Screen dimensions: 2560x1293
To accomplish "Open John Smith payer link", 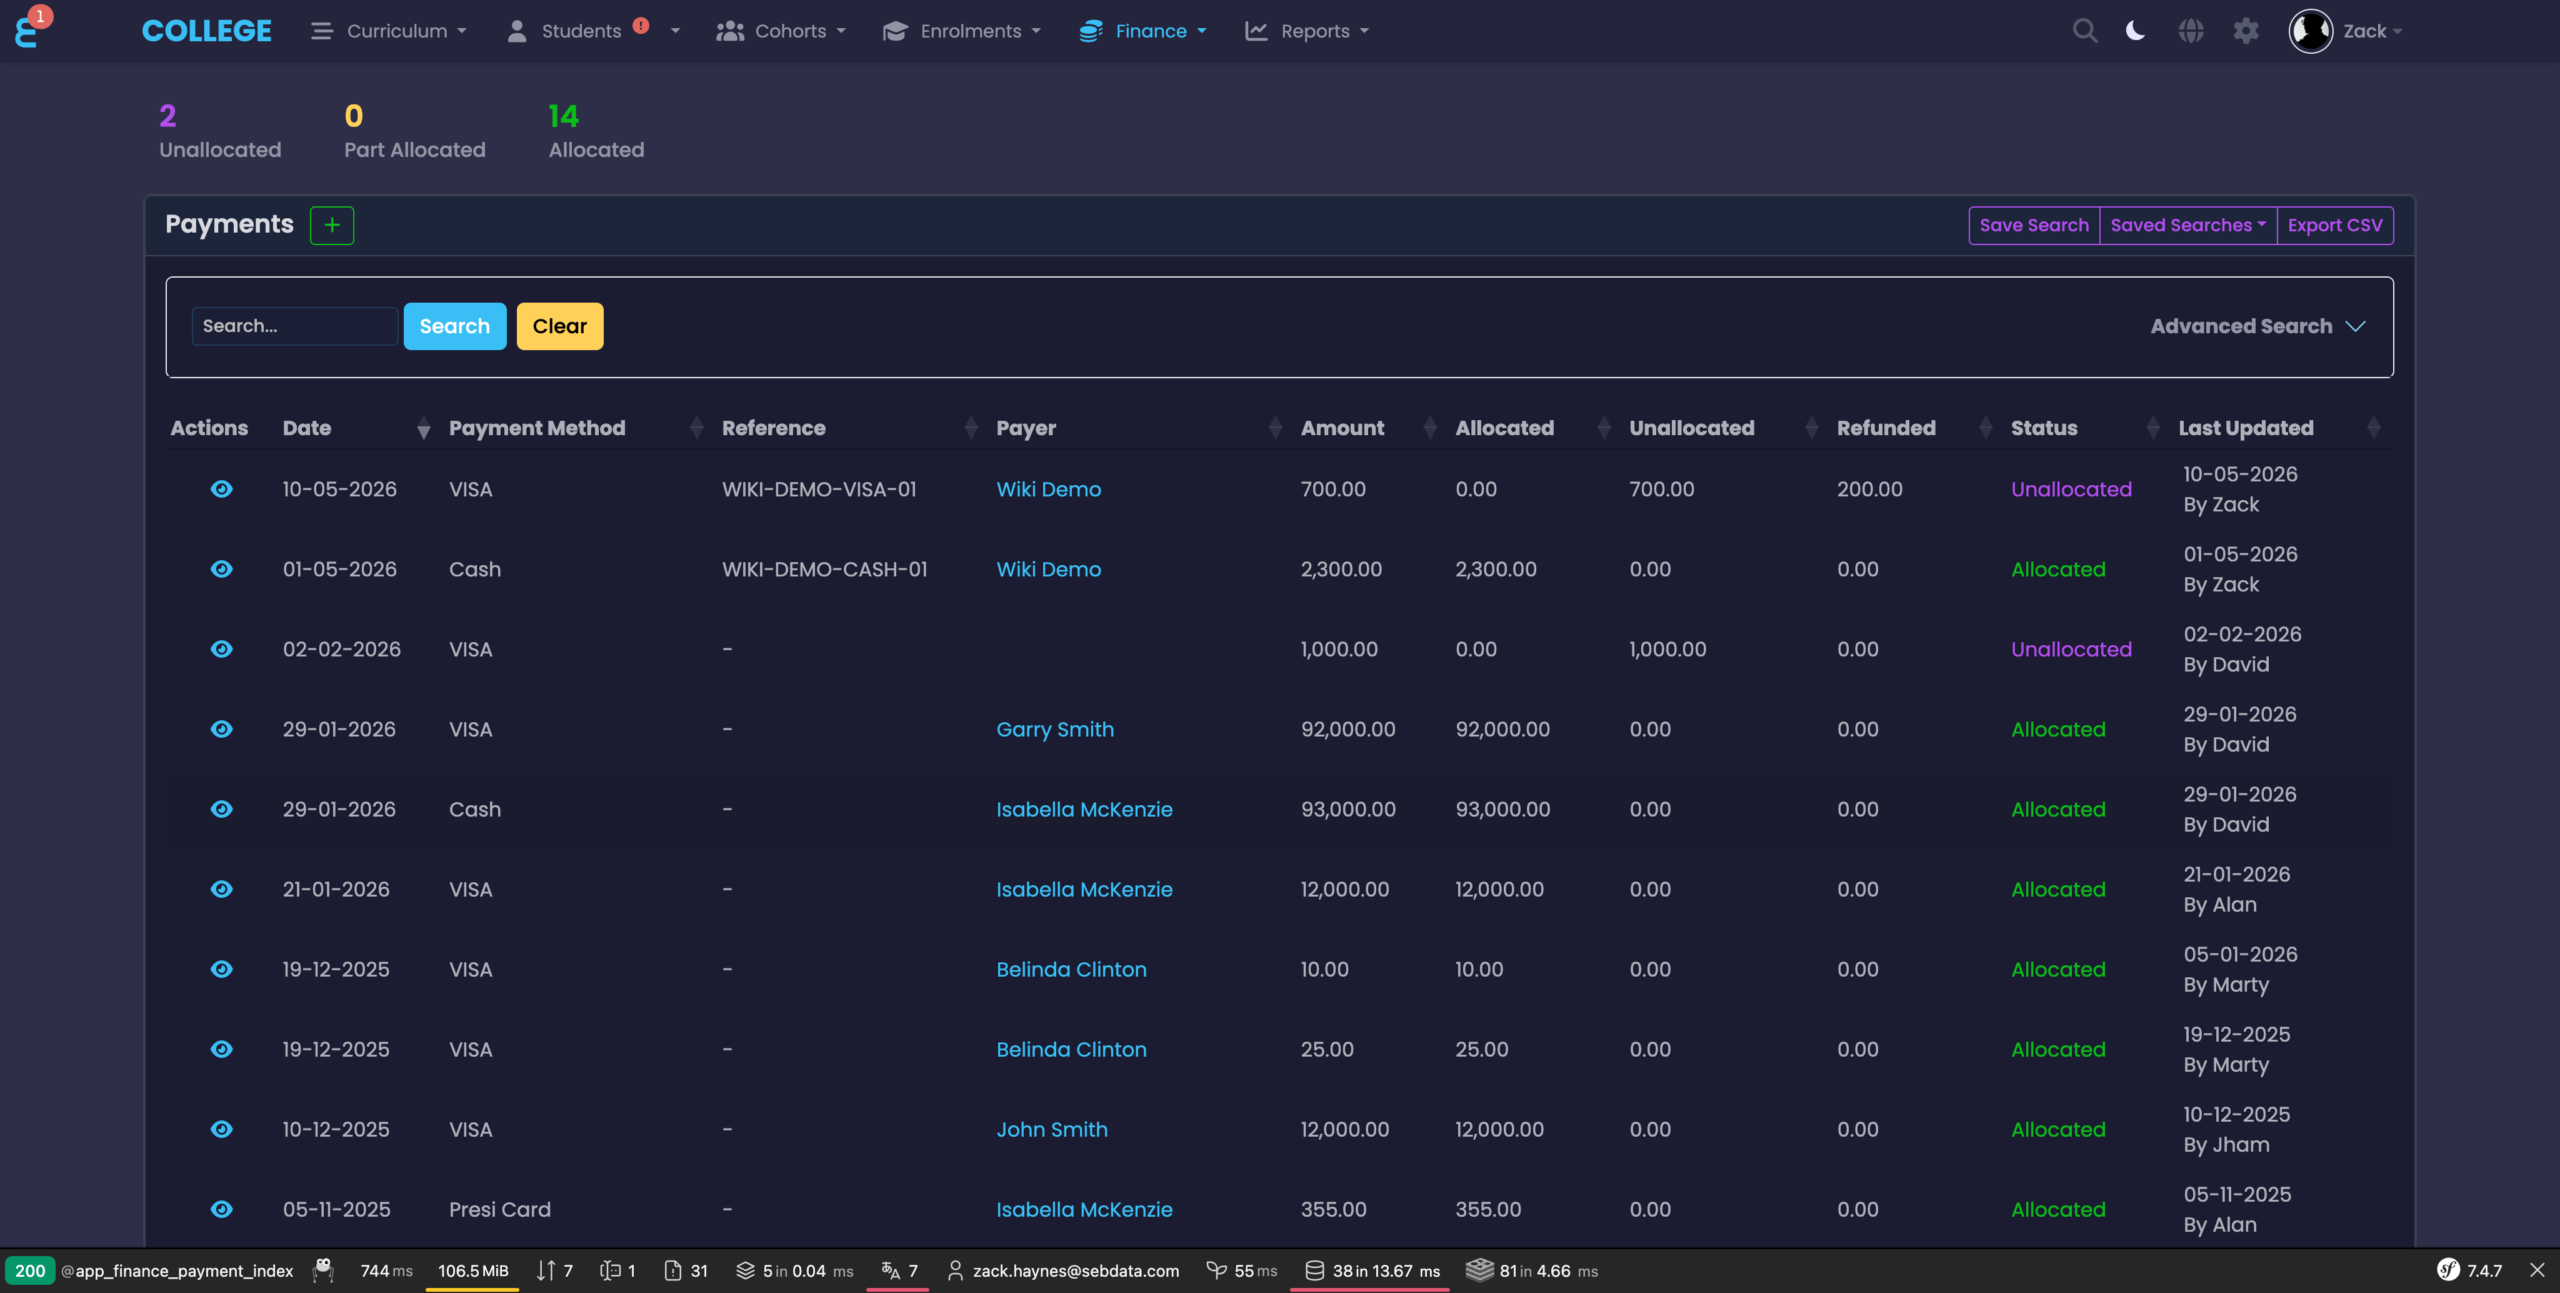I will (1052, 1129).
